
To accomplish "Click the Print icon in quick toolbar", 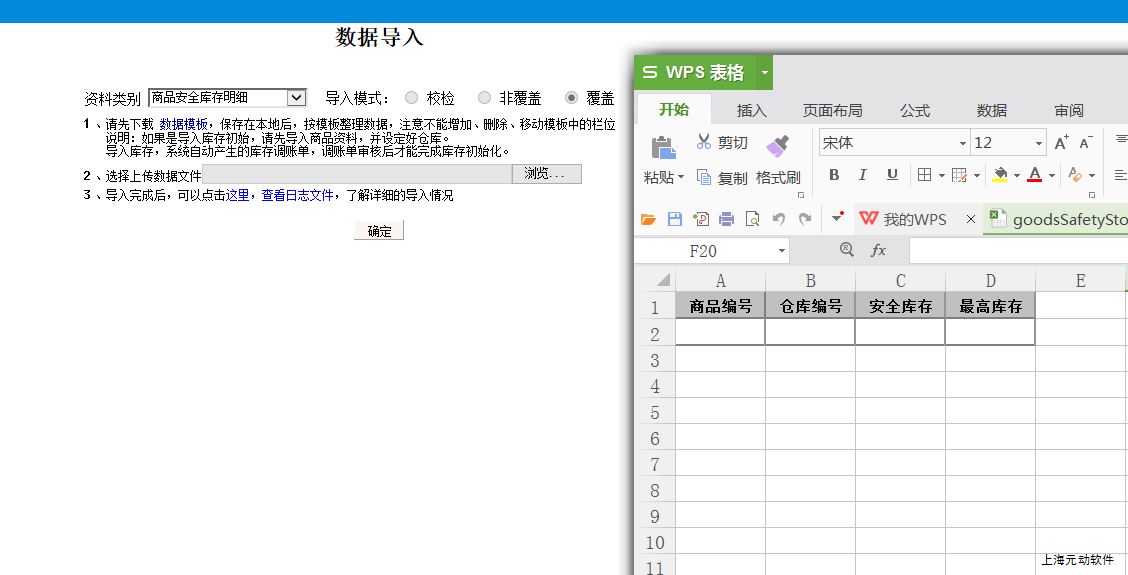I will point(727,219).
